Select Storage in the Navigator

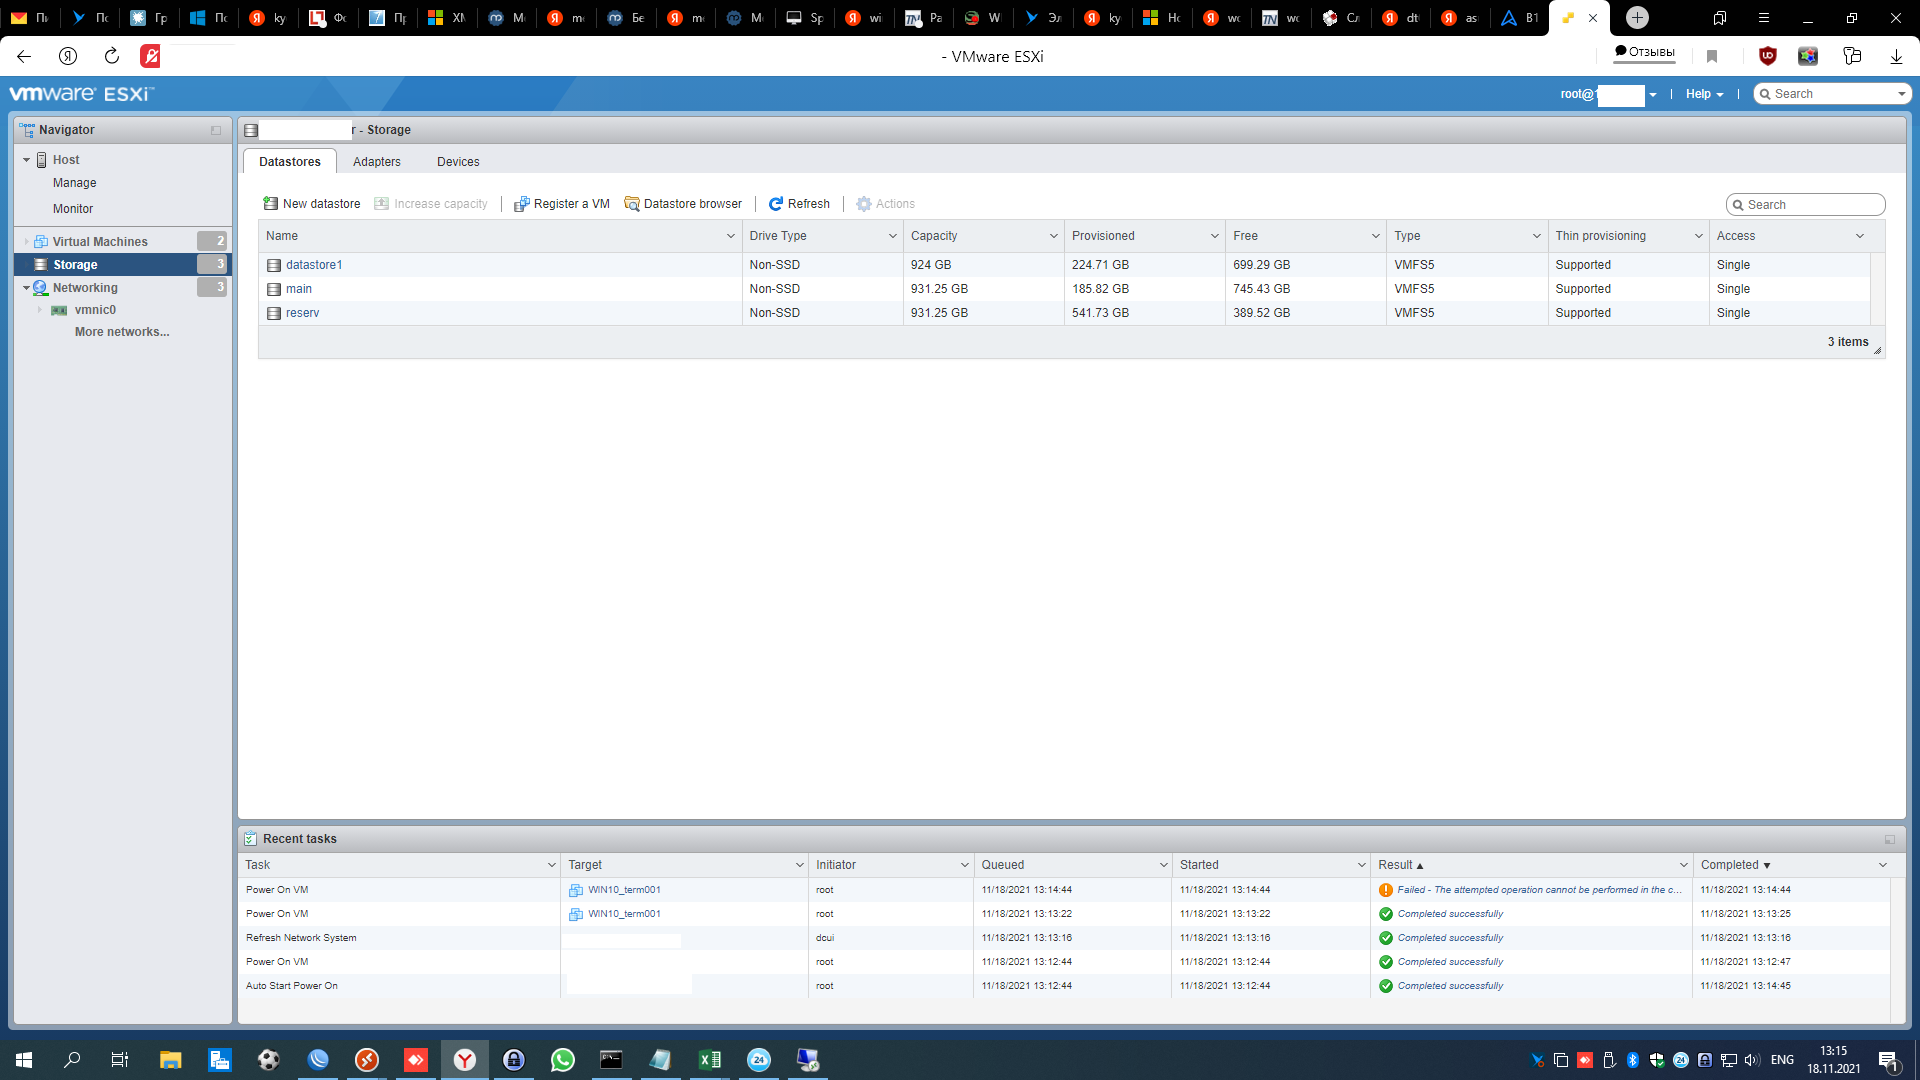(x=123, y=265)
